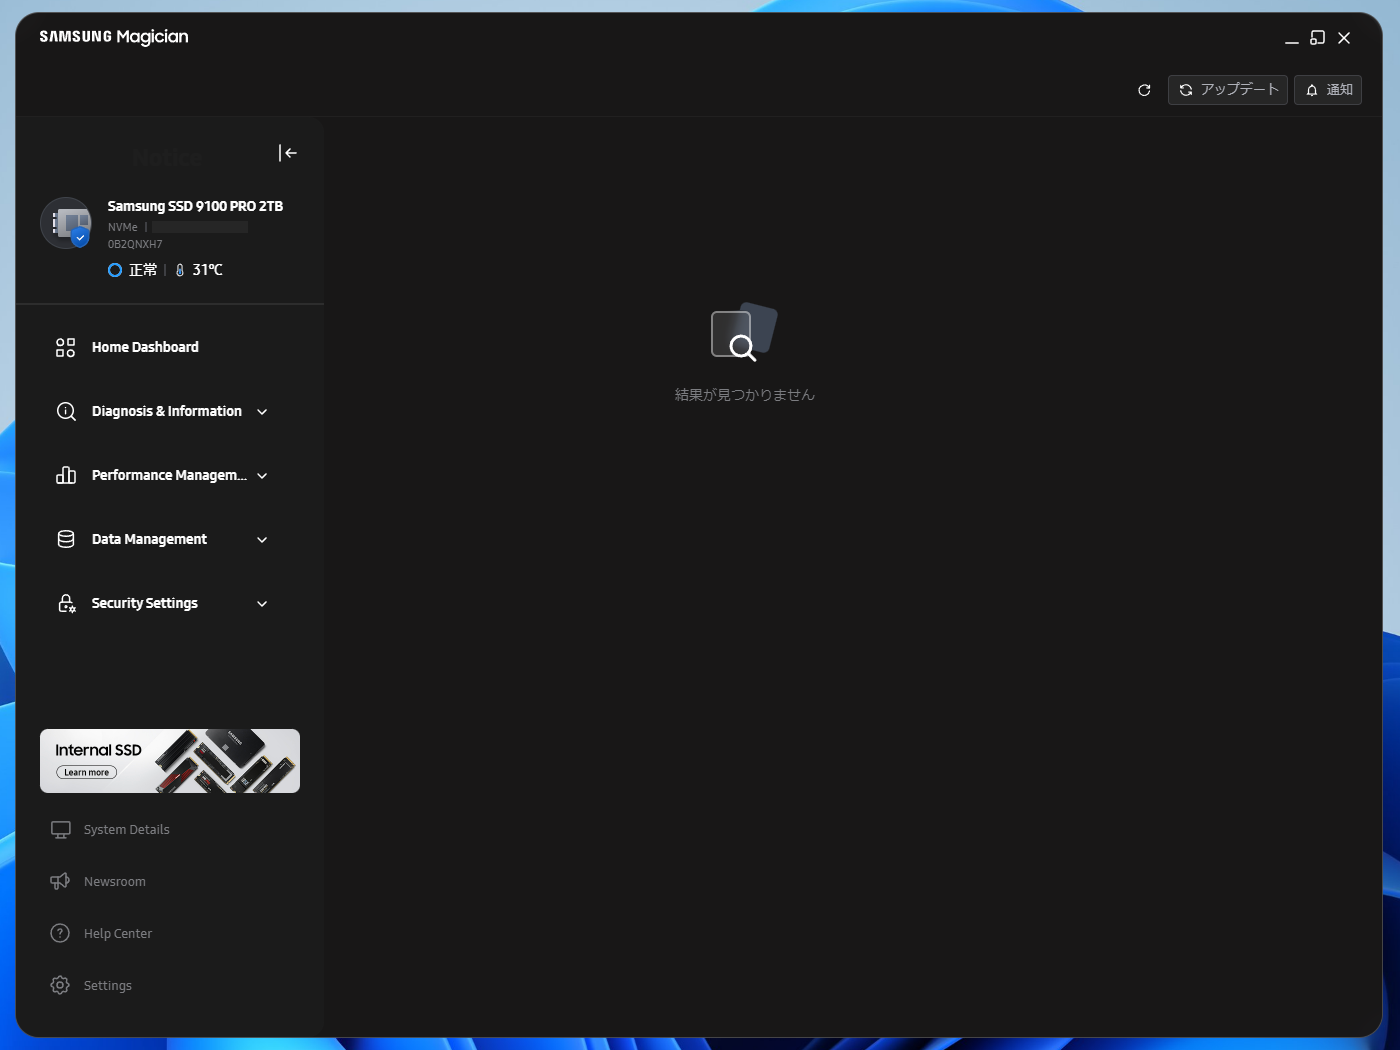Click Learn more on the Internal SSD banner
1400x1050 pixels.
click(x=87, y=772)
